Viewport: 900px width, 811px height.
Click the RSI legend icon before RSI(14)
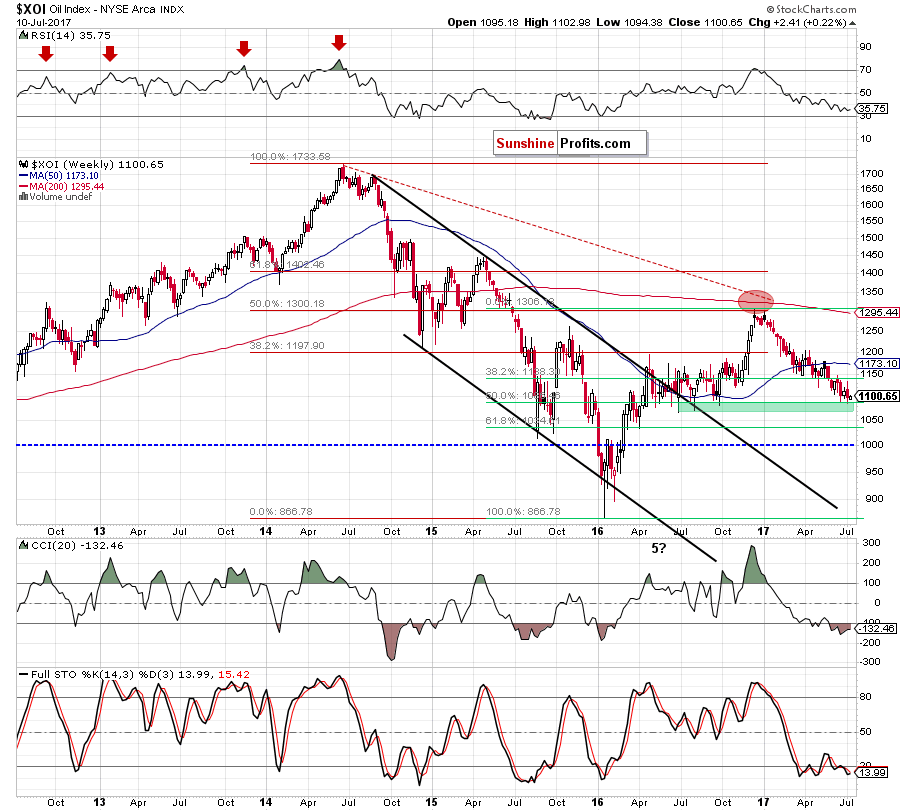point(23,36)
